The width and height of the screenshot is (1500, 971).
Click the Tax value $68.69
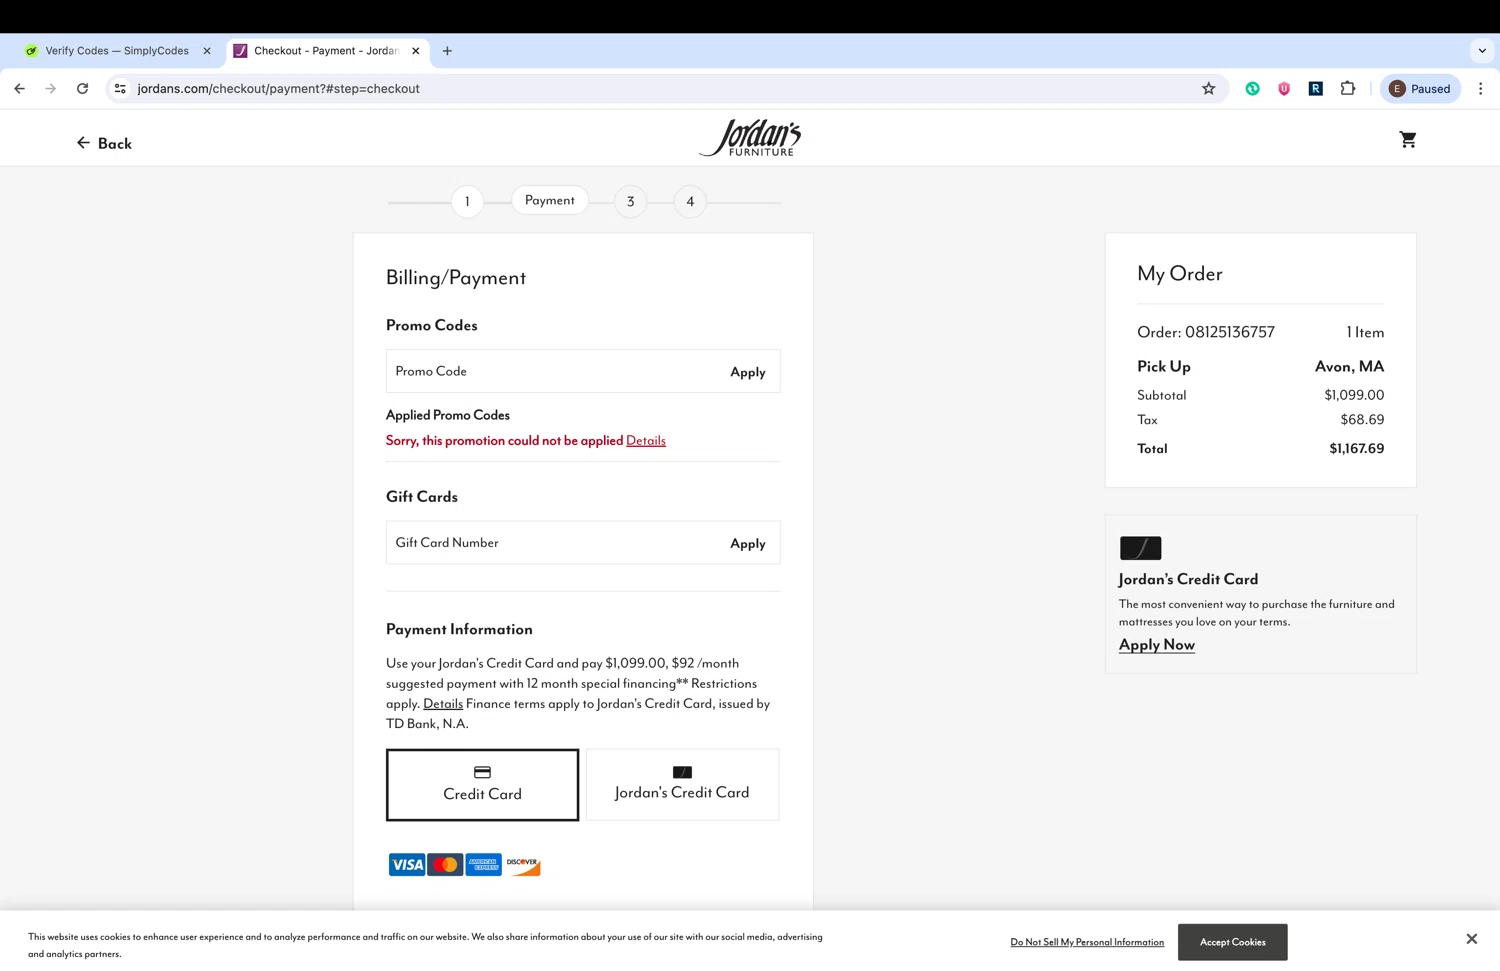click(x=1363, y=420)
